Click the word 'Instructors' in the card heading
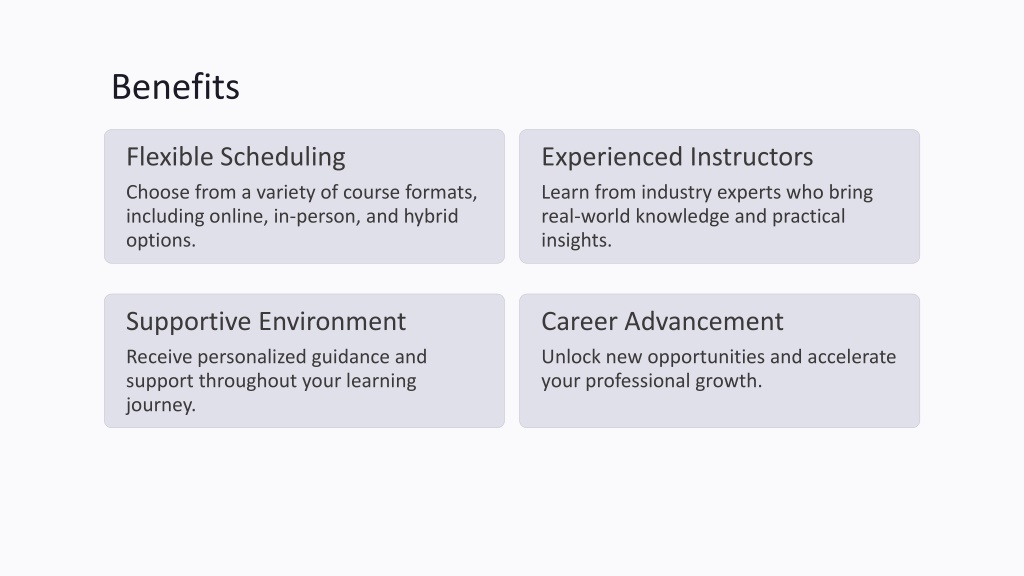1024x576 pixels. click(752, 157)
